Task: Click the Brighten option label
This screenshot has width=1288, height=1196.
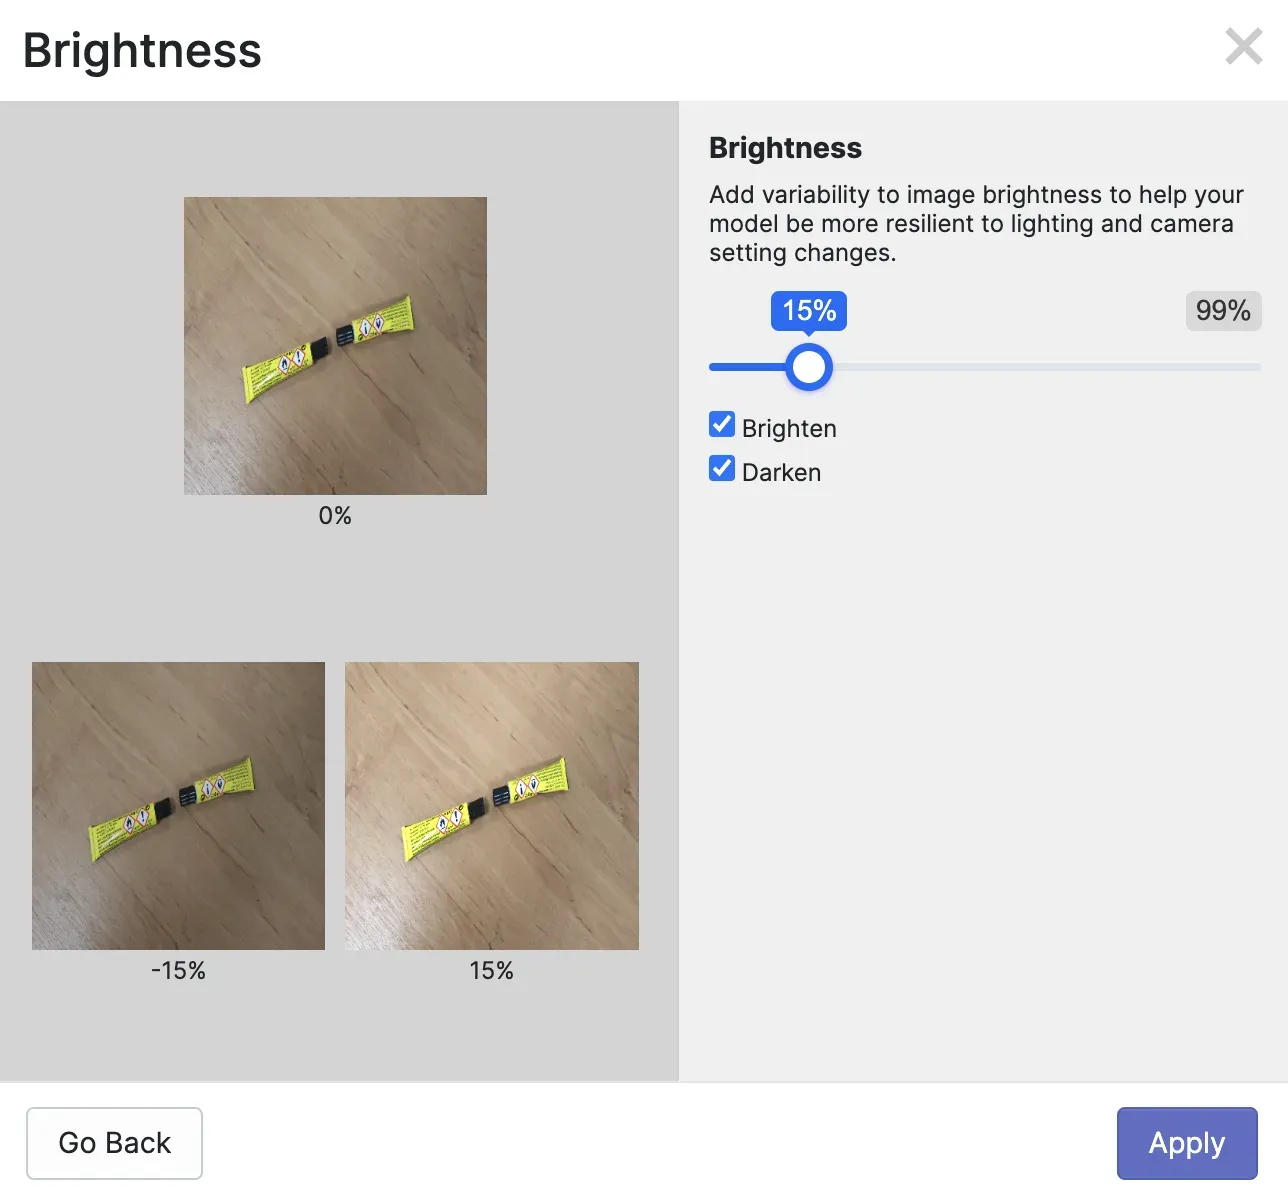Action: coord(789,429)
